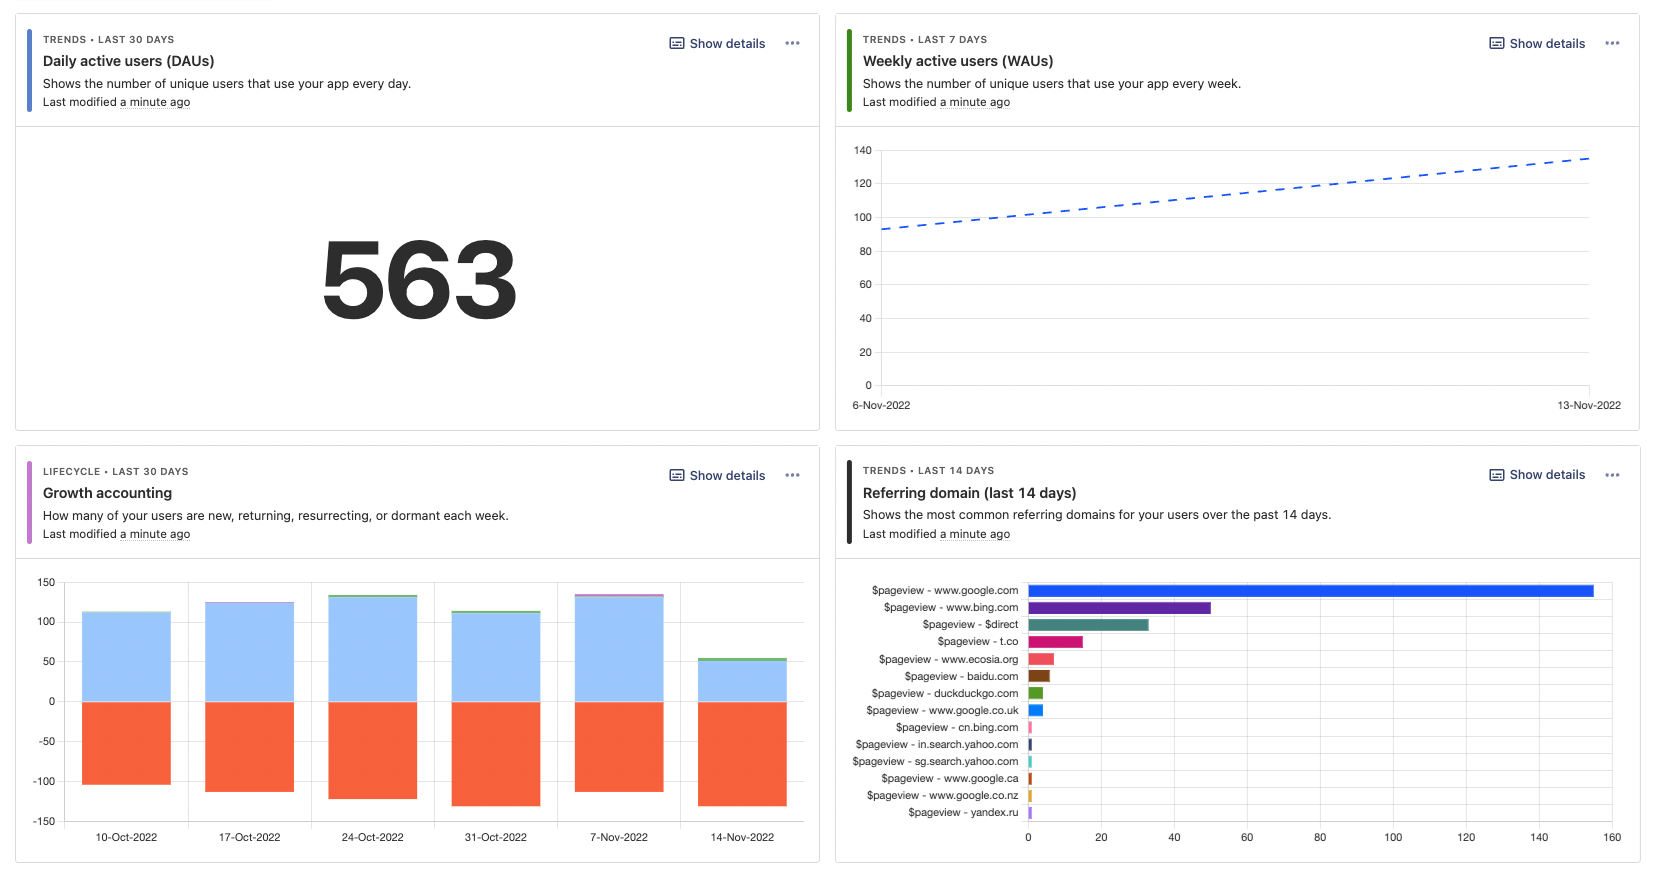Open more options menu on Referring domain card
The width and height of the screenshot is (1656, 871).
coord(1612,475)
